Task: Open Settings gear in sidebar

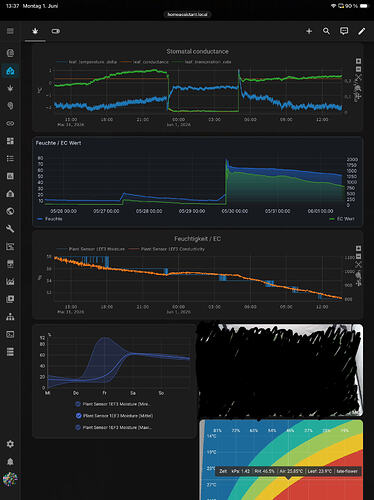Action: (x=10, y=444)
